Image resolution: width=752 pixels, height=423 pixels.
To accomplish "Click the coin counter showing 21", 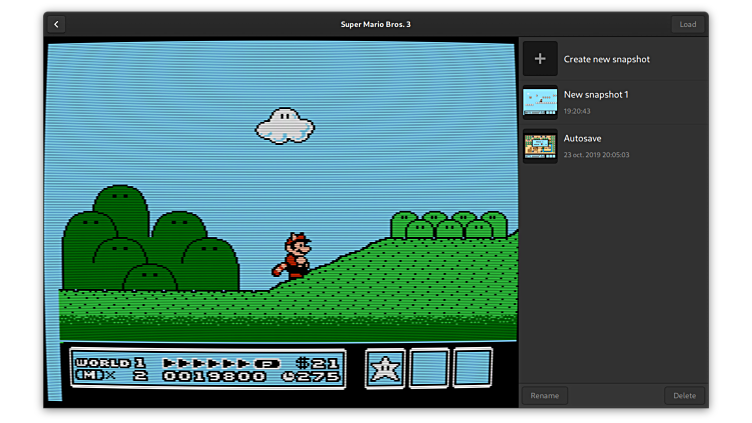I will coord(318,362).
